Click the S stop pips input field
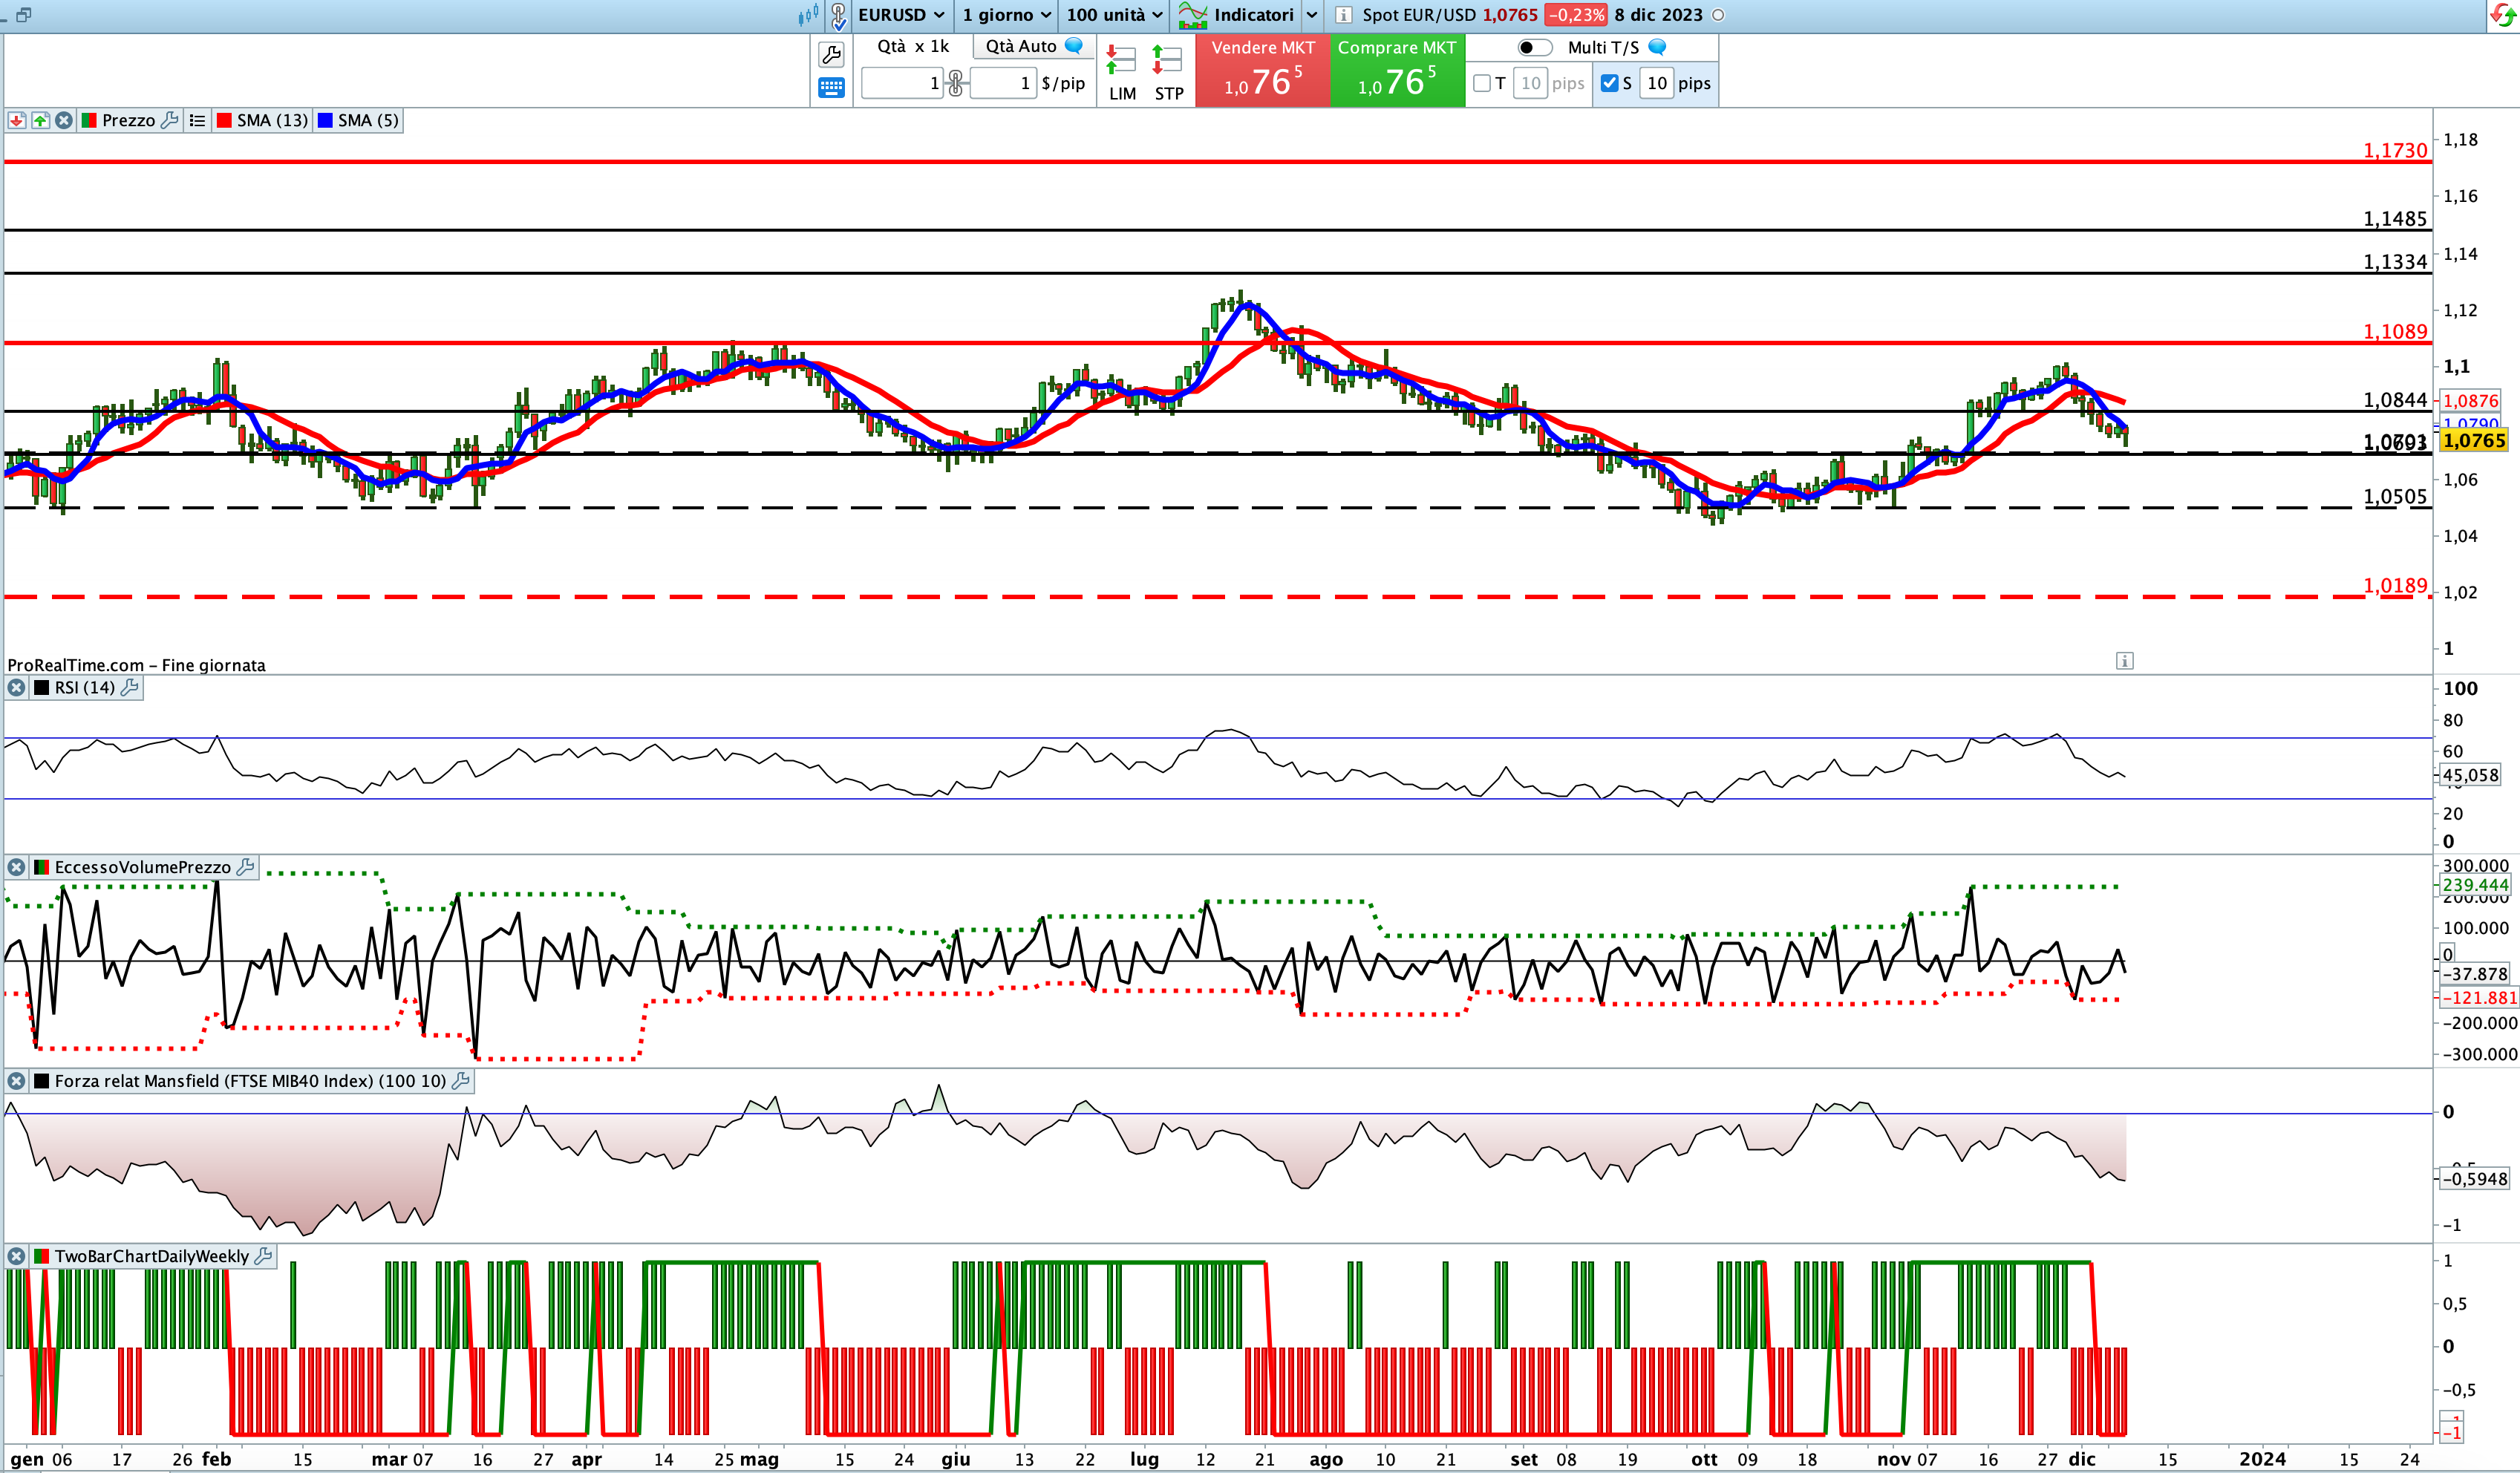This screenshot has width=2520, height=1473. [1657, 83]
